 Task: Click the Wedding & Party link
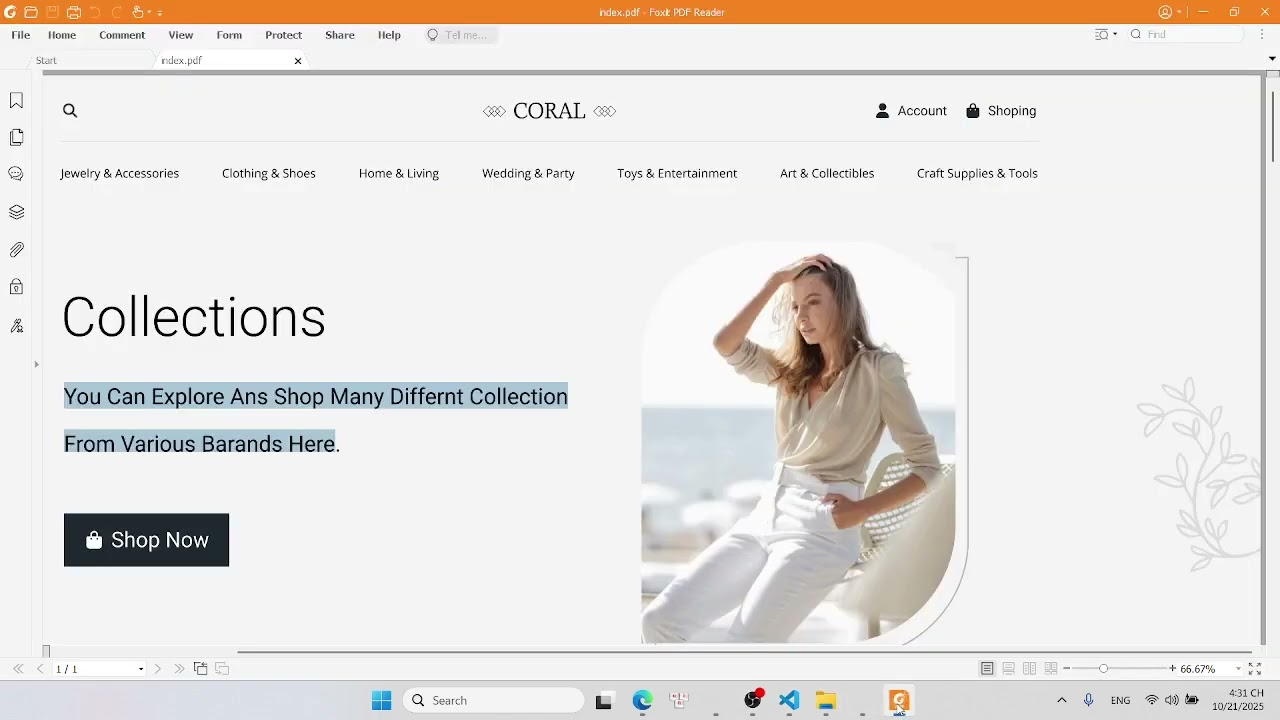pos(528,173)
